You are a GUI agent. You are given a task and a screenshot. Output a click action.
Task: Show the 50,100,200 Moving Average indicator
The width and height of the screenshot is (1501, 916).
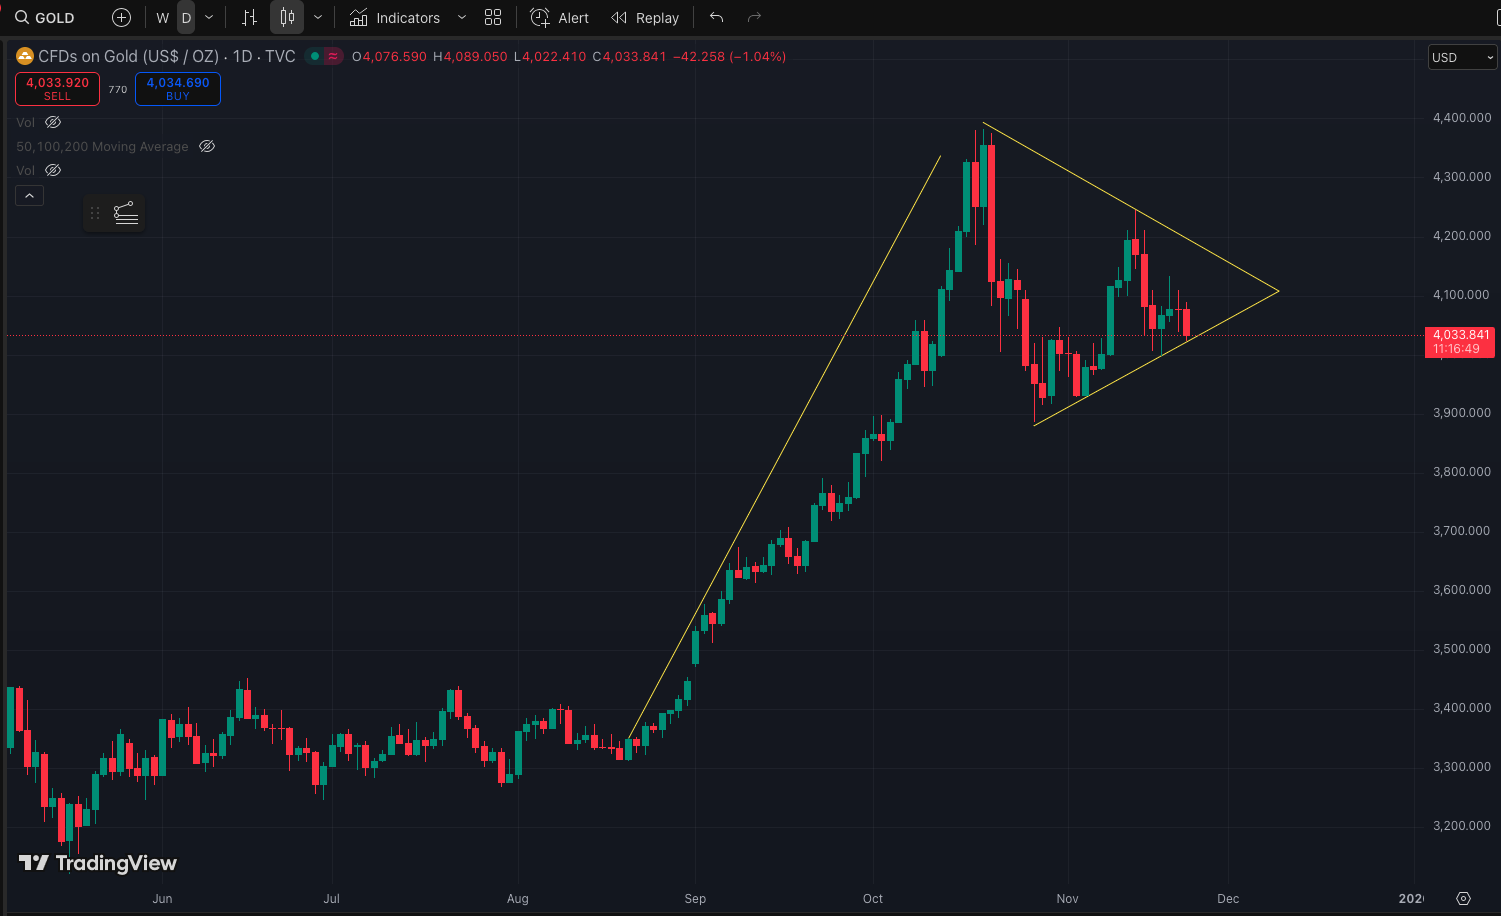tap(207, 146)
